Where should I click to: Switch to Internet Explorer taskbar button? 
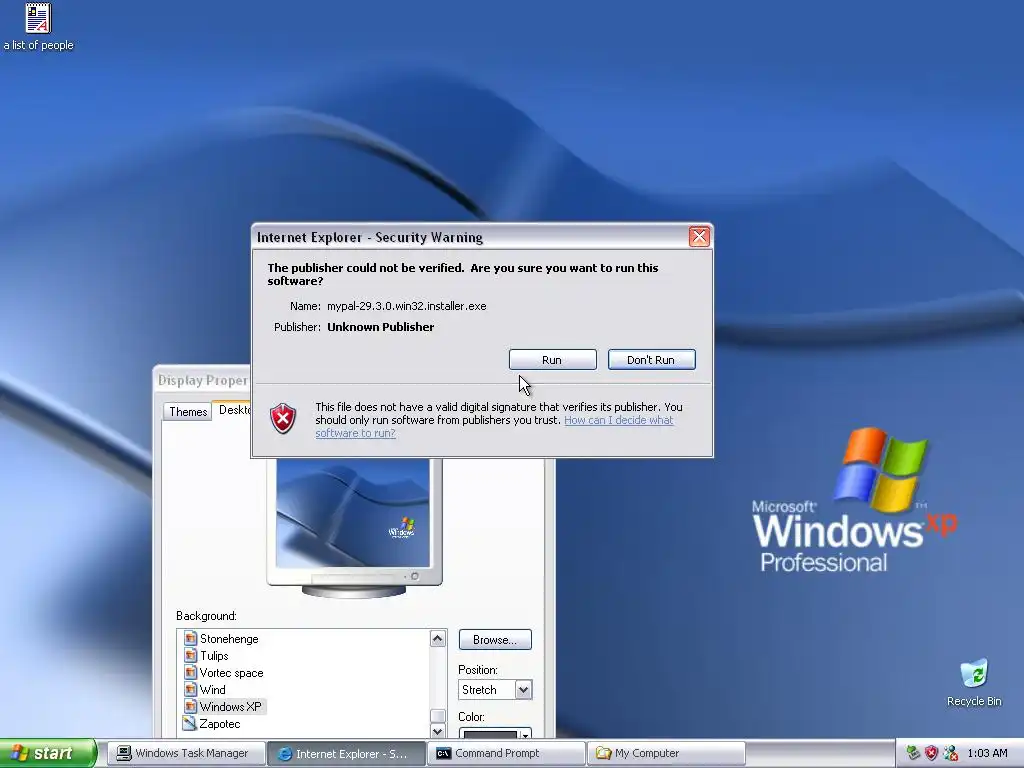(346, 753)
